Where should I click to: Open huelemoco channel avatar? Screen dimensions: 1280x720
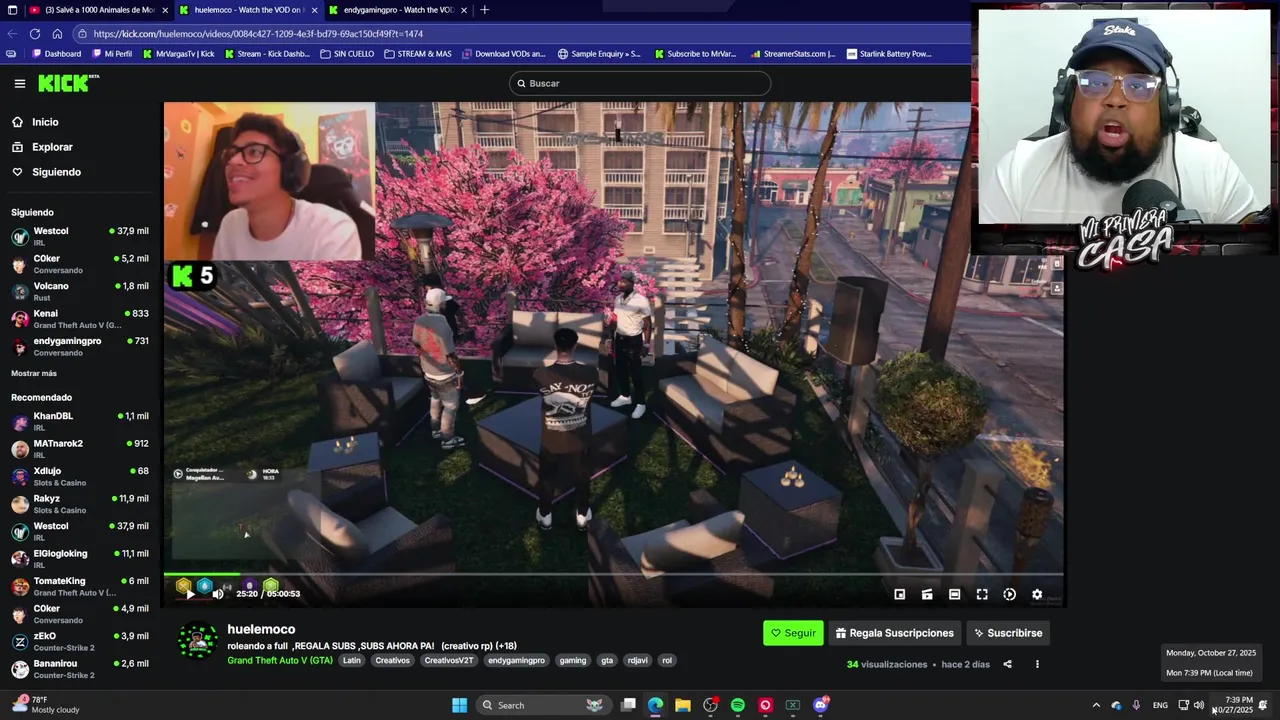tap(198, 641)
